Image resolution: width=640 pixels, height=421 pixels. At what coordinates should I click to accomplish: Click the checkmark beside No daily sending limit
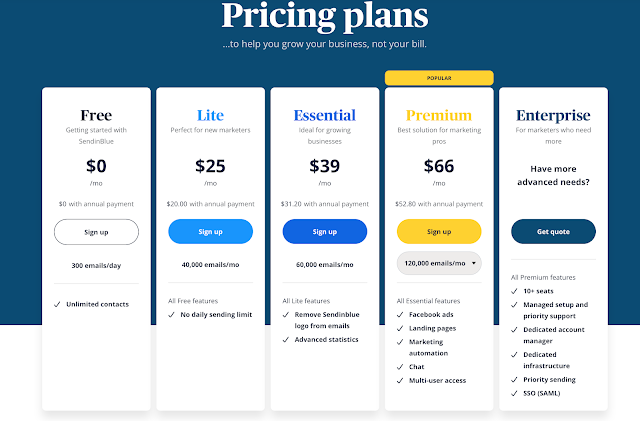pos(171,315)
